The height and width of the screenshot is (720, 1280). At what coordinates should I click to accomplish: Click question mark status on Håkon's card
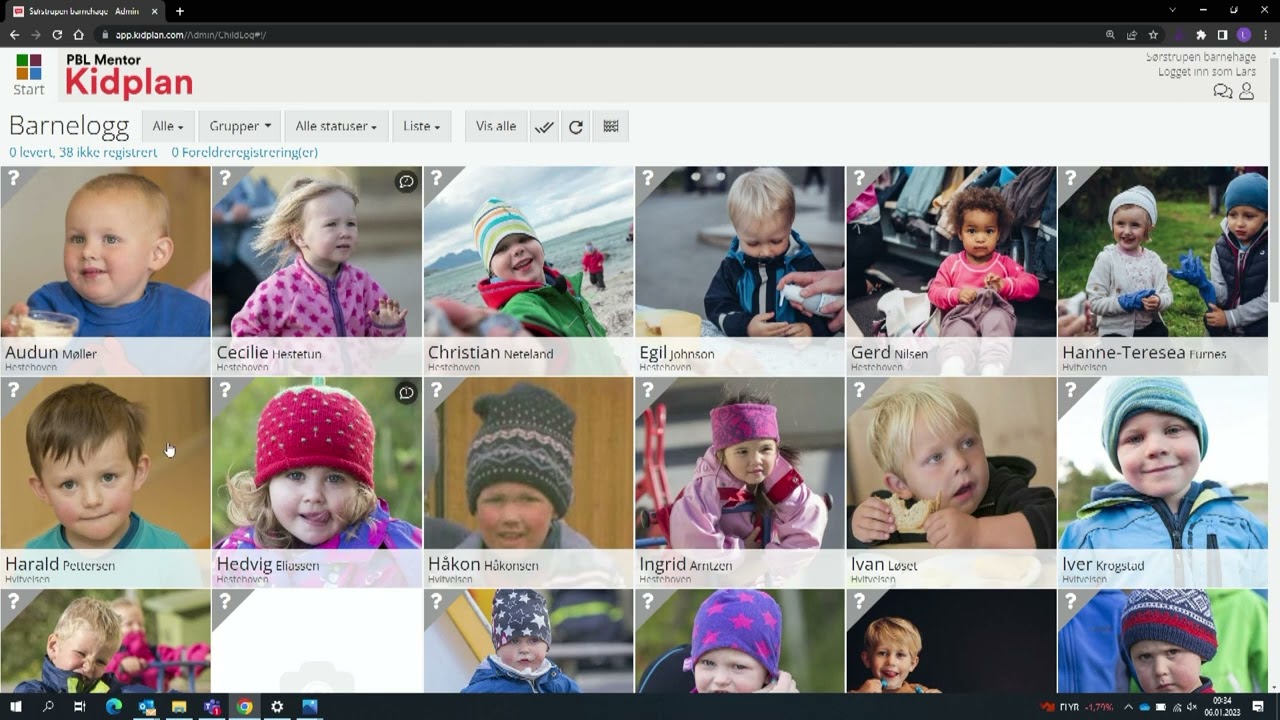click(x=437, y=390)
